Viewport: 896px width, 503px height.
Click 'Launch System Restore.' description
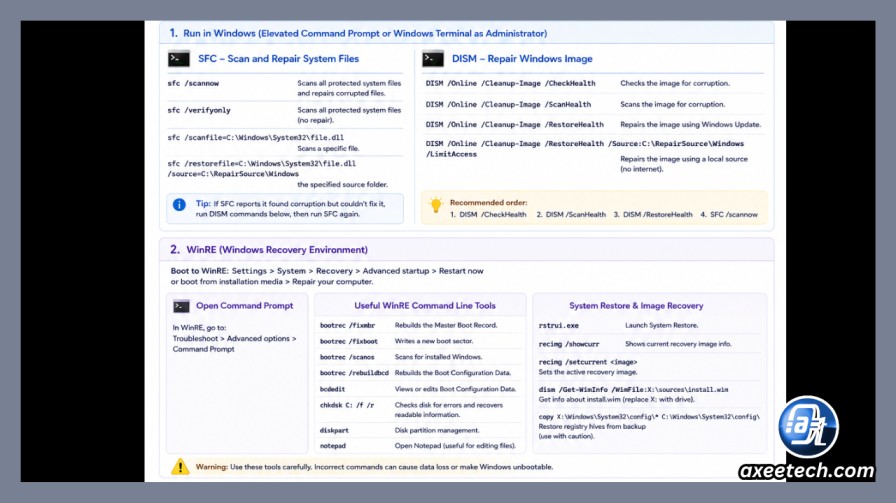point(661,325)
